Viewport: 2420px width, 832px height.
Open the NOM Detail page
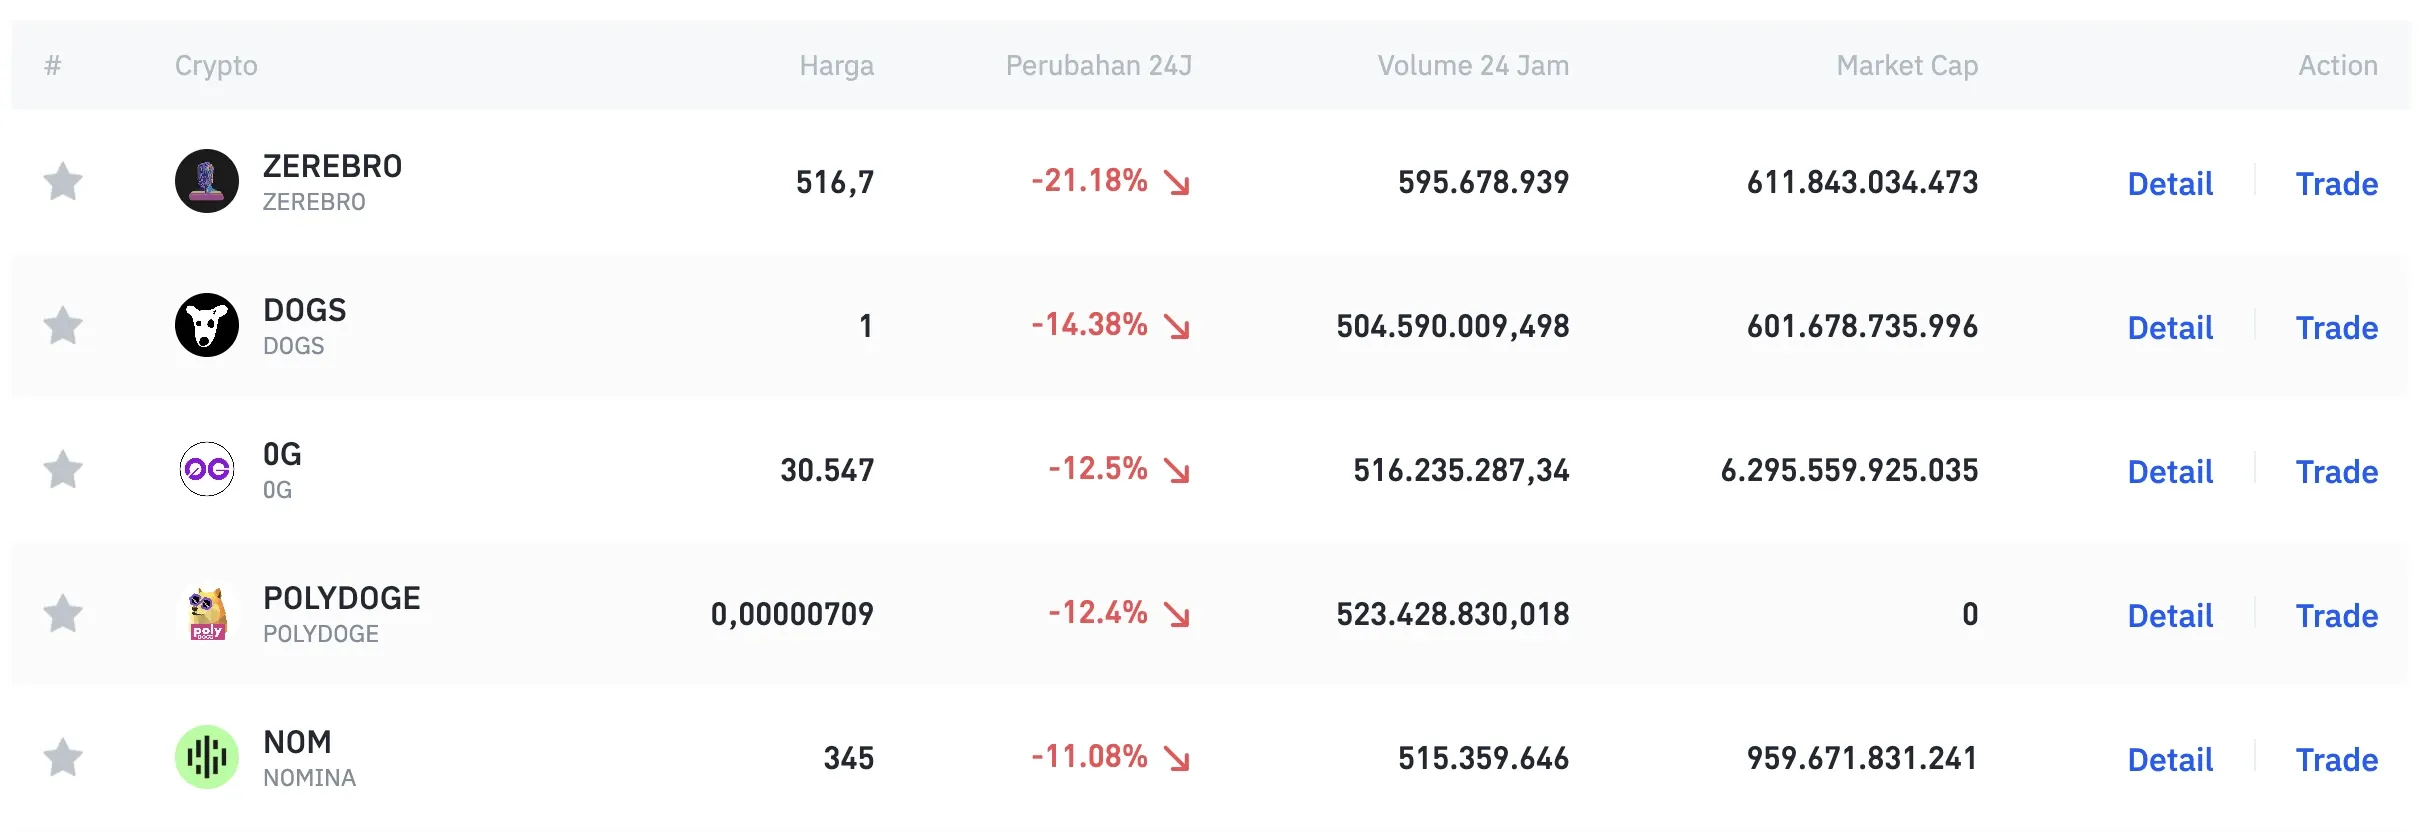click(2170, 760)
